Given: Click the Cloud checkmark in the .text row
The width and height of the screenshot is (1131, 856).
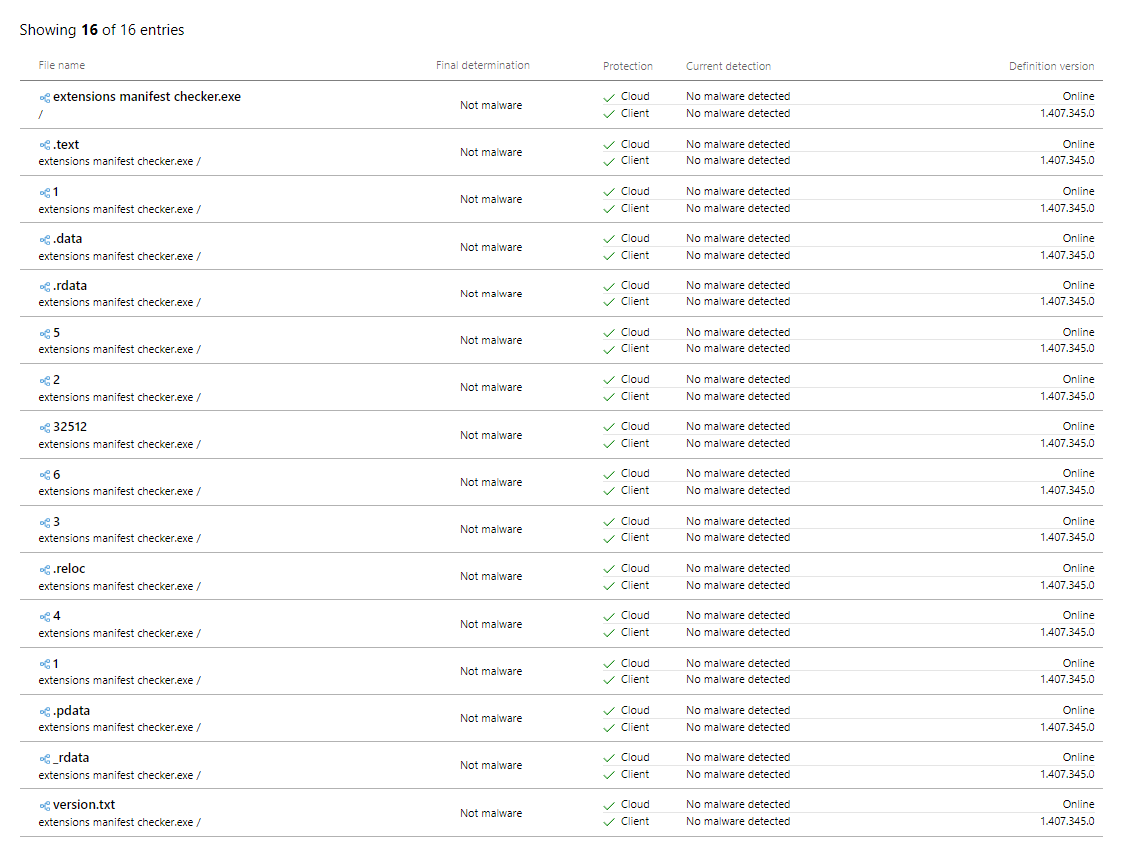Looking at the screenshot, I should click(609, 145).
